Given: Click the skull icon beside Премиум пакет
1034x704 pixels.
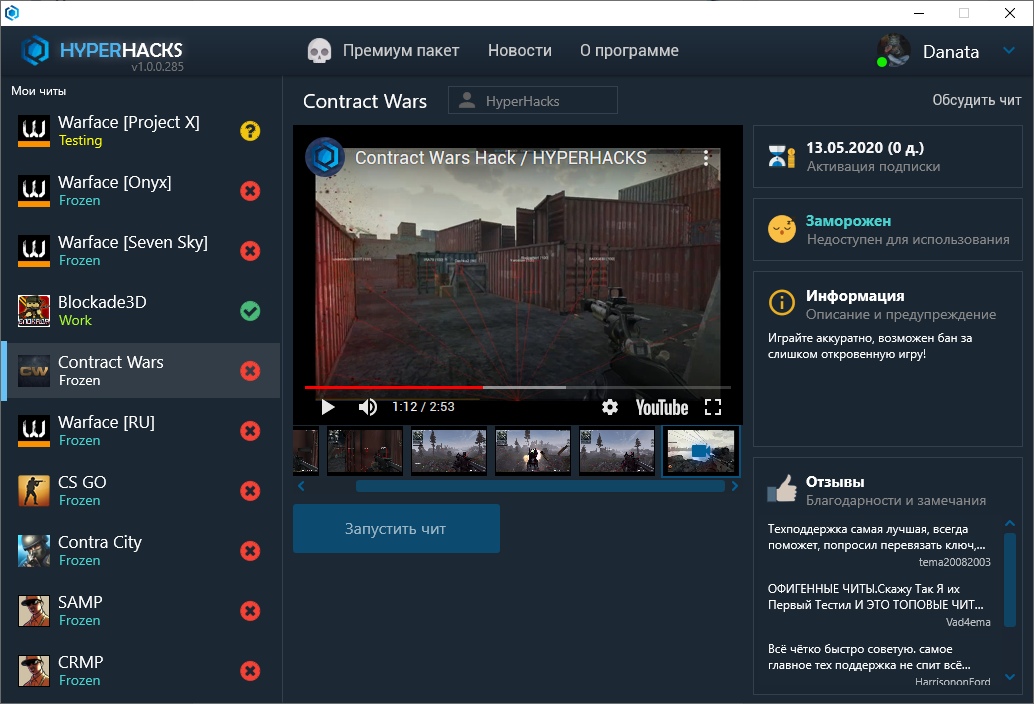Looking at the screenshot, I should pyautogui.click(x=319, y=51).
